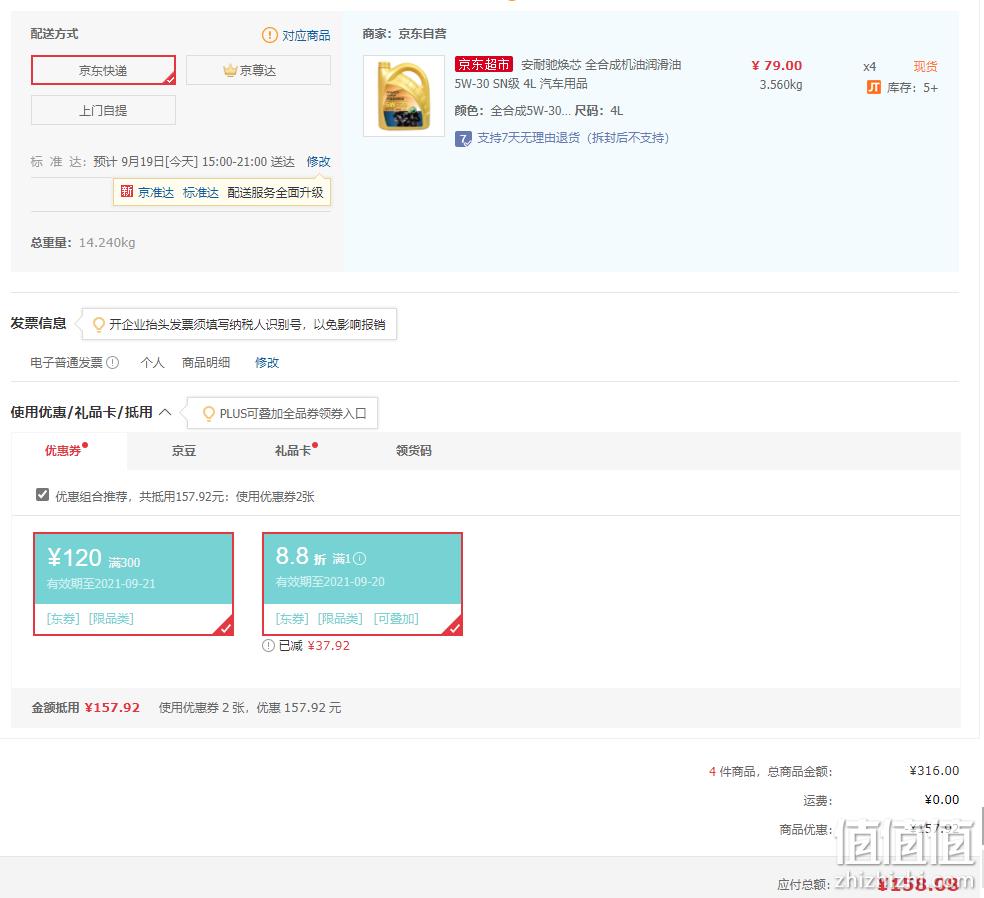Open 标准达 service link
Viewport: 984px width, 898px height.
pyautogui.click(x=201, y=193)
